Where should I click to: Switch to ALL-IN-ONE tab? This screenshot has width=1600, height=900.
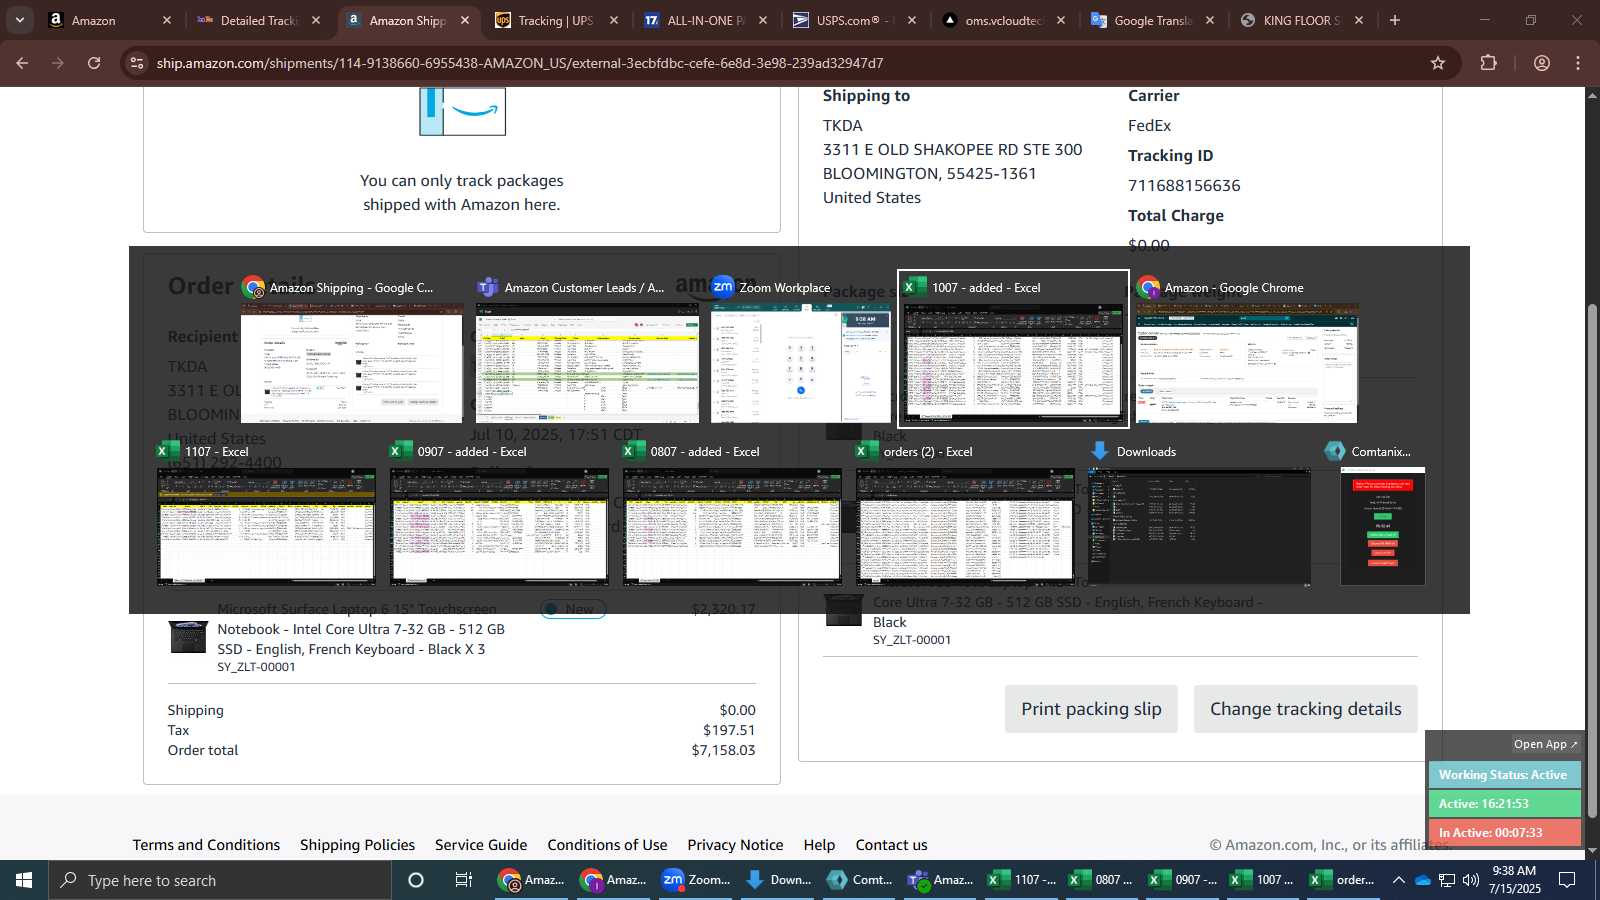click(x=704, y=20)
